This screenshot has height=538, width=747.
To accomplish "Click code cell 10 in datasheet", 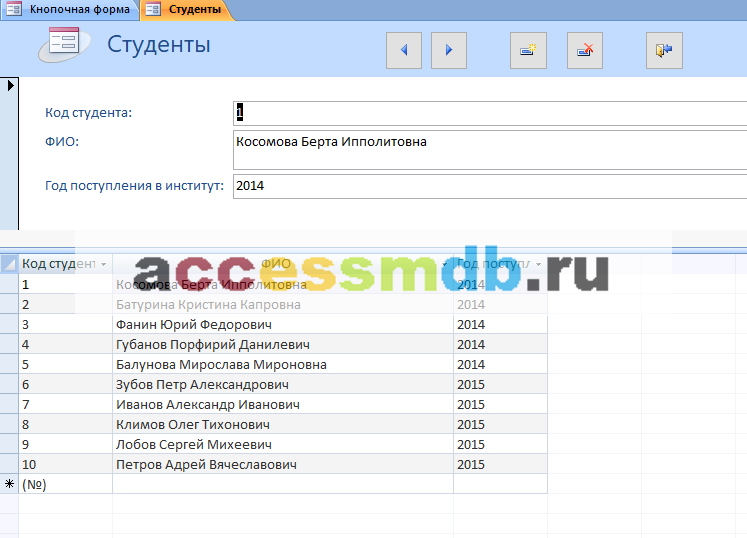I will (65, 465).
